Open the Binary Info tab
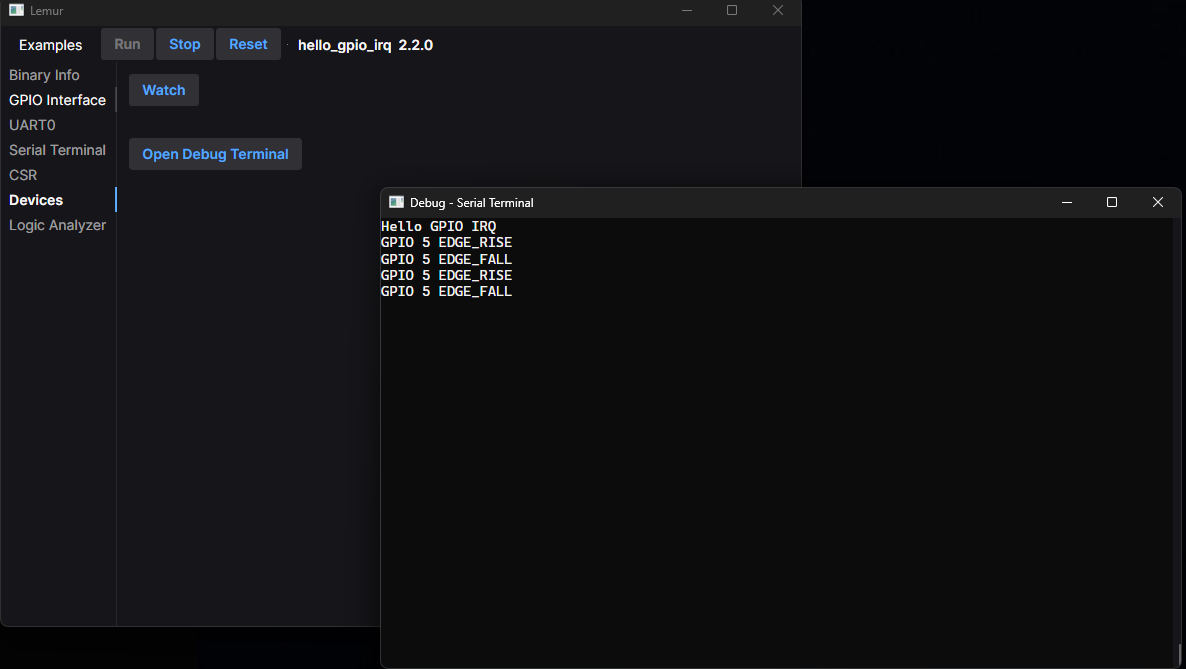The width and height of the screenshot is (1186, 669). click(x=44, y=75)
